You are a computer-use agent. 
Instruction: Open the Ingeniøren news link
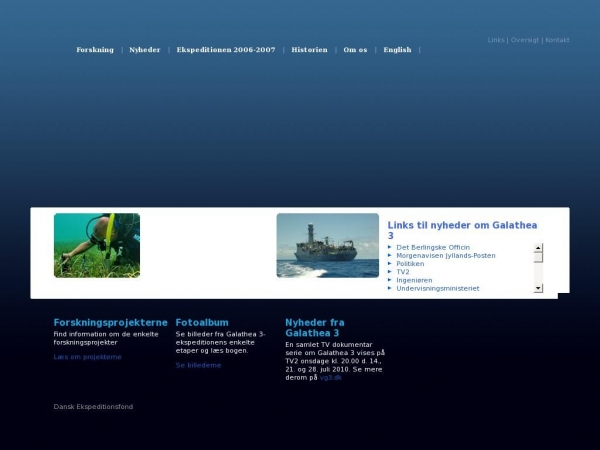pos(414,280)
